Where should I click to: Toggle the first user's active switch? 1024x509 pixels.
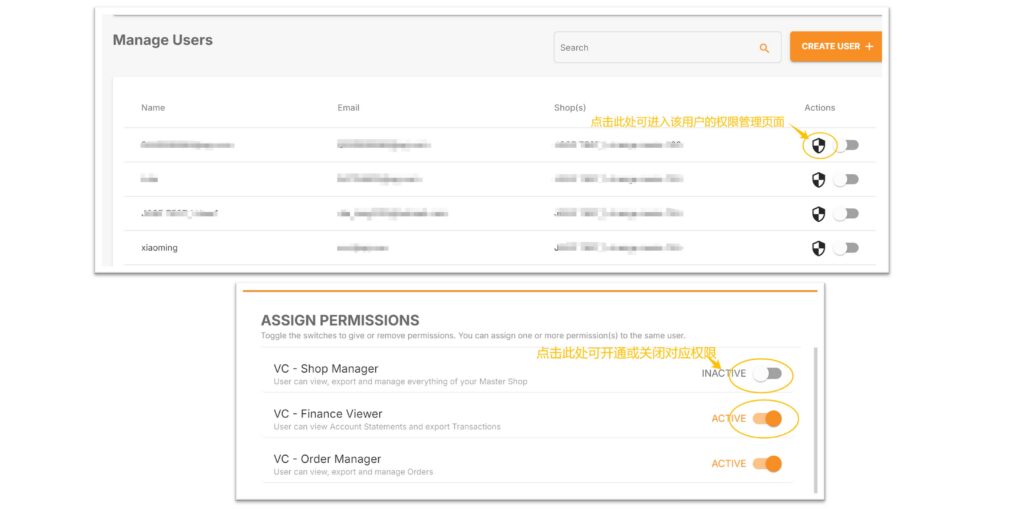click(846, 145)
